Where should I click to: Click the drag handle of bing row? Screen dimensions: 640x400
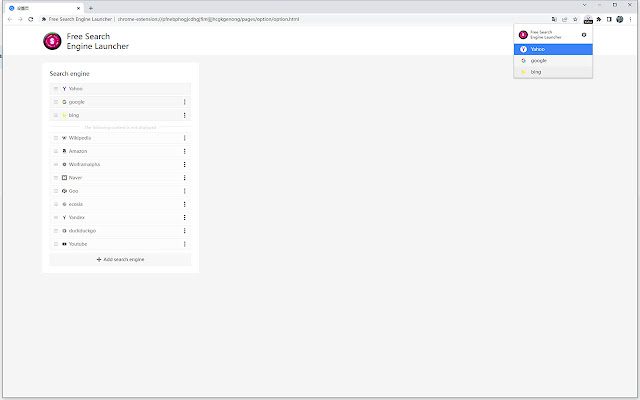coord(56,116)
